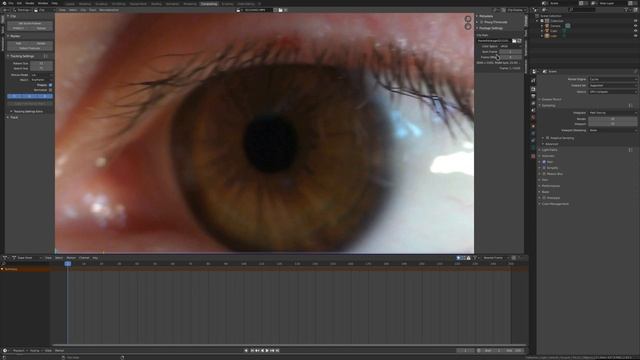Enable the Simplify checkbox
This screenshot has height=360, width=640.
tap(544, 168)
